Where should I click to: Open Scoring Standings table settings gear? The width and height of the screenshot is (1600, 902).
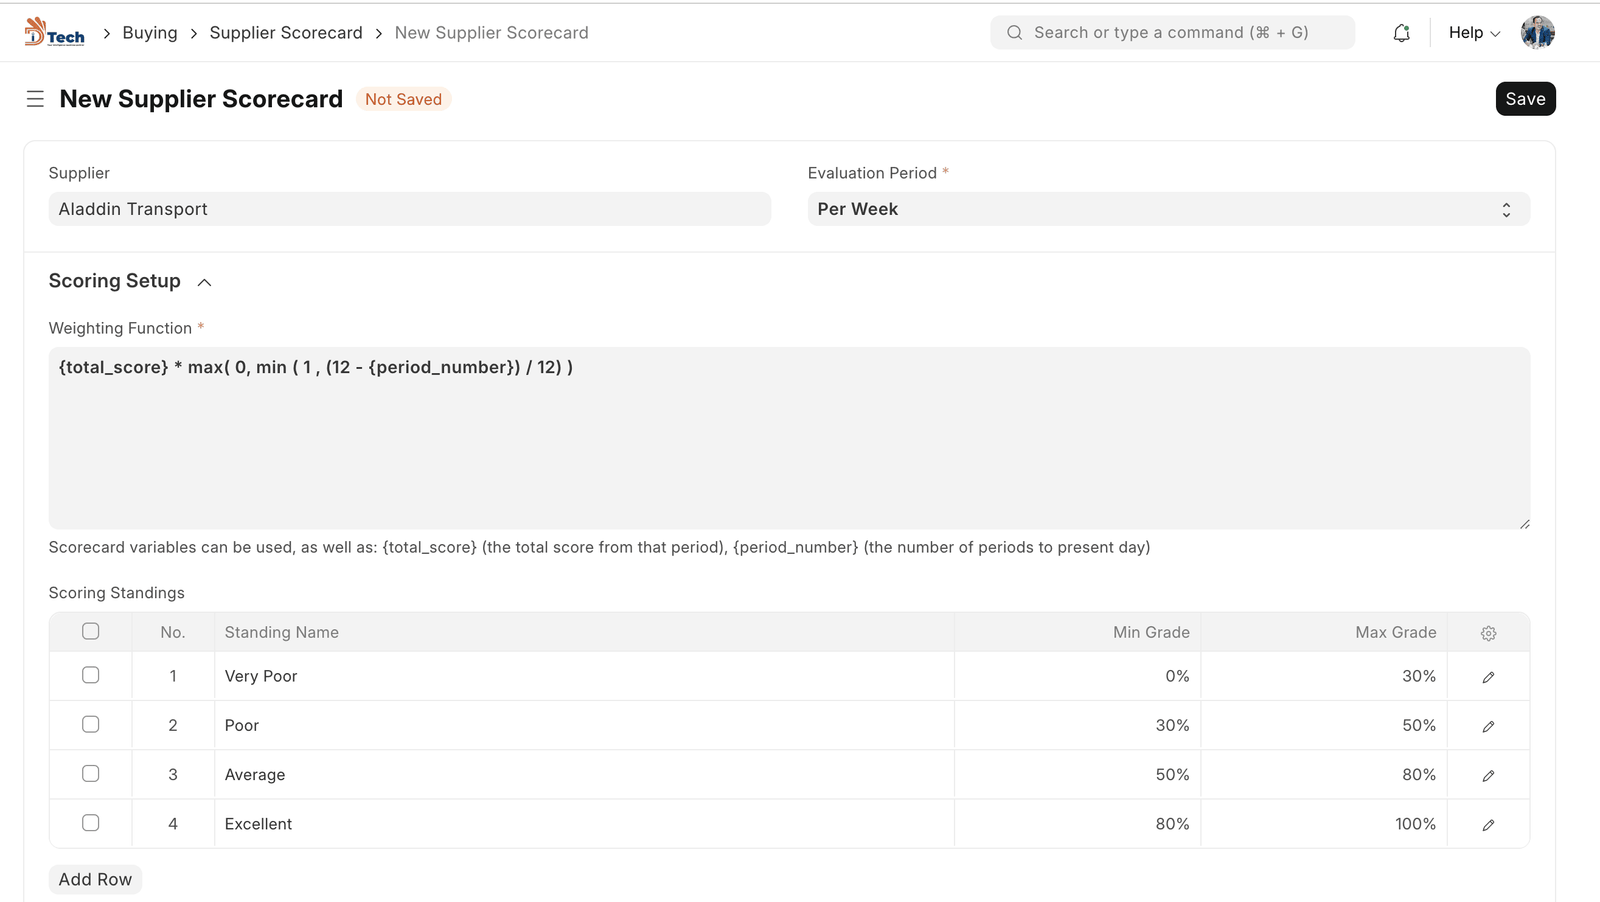[1488, 633]
